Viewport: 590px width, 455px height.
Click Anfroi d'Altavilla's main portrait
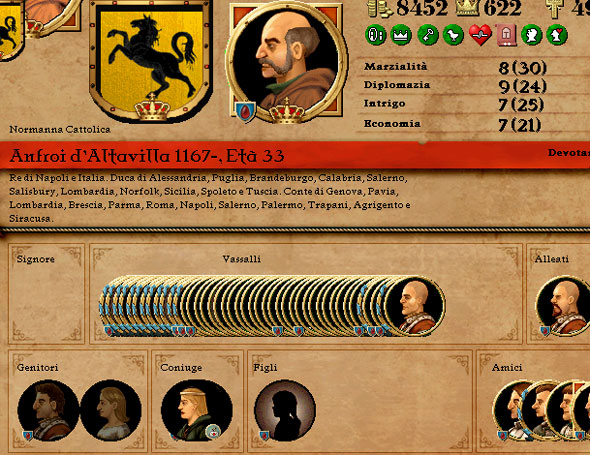click(x=286, y=62)
